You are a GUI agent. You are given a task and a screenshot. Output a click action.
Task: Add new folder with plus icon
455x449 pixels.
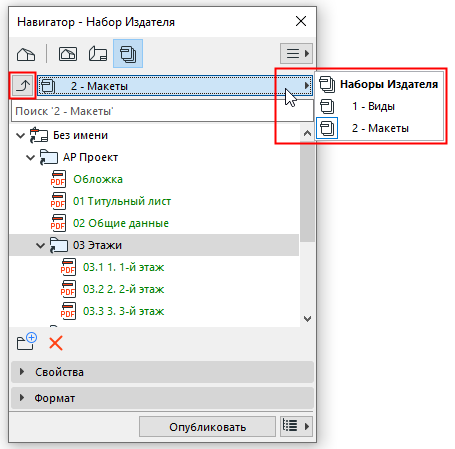pyautogui.click(x=27, y=342)
